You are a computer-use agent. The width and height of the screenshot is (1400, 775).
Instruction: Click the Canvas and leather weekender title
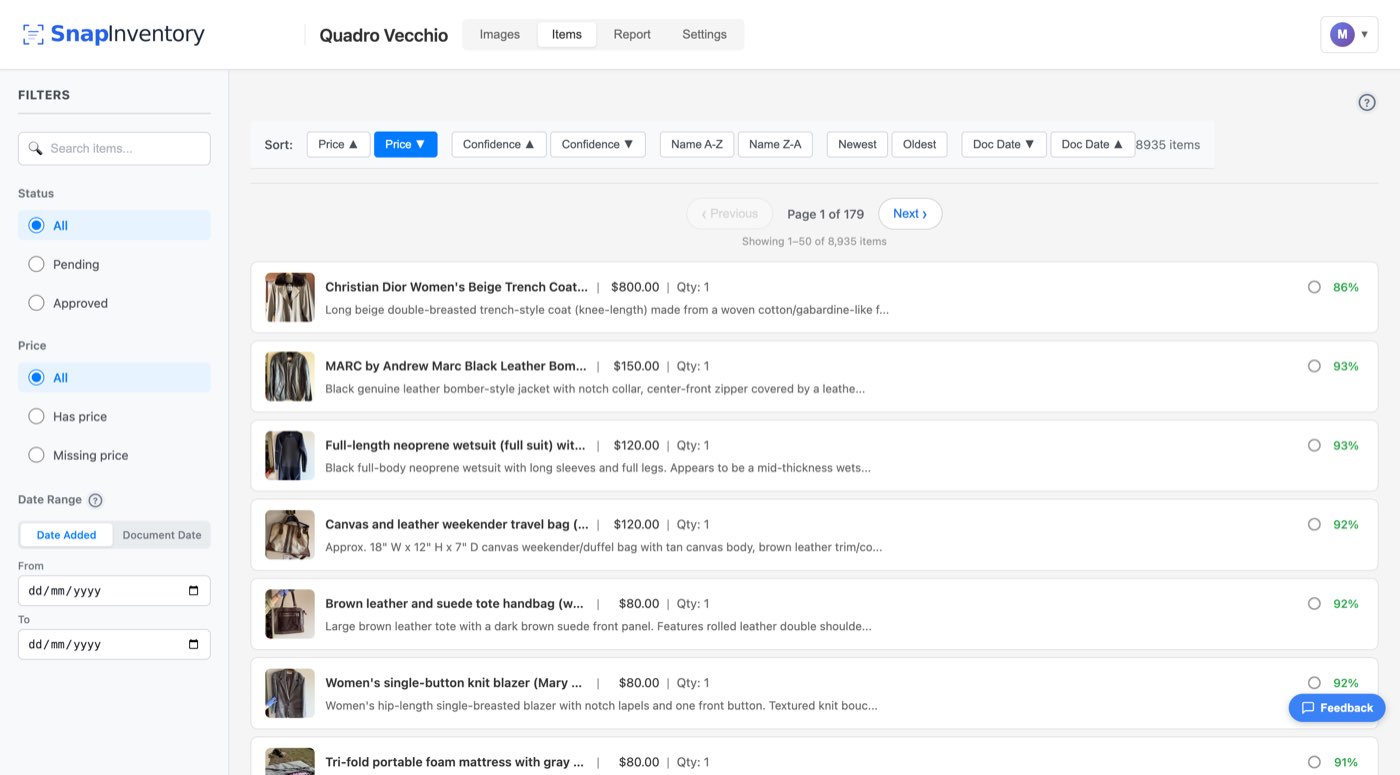click(x=457, y=524)
